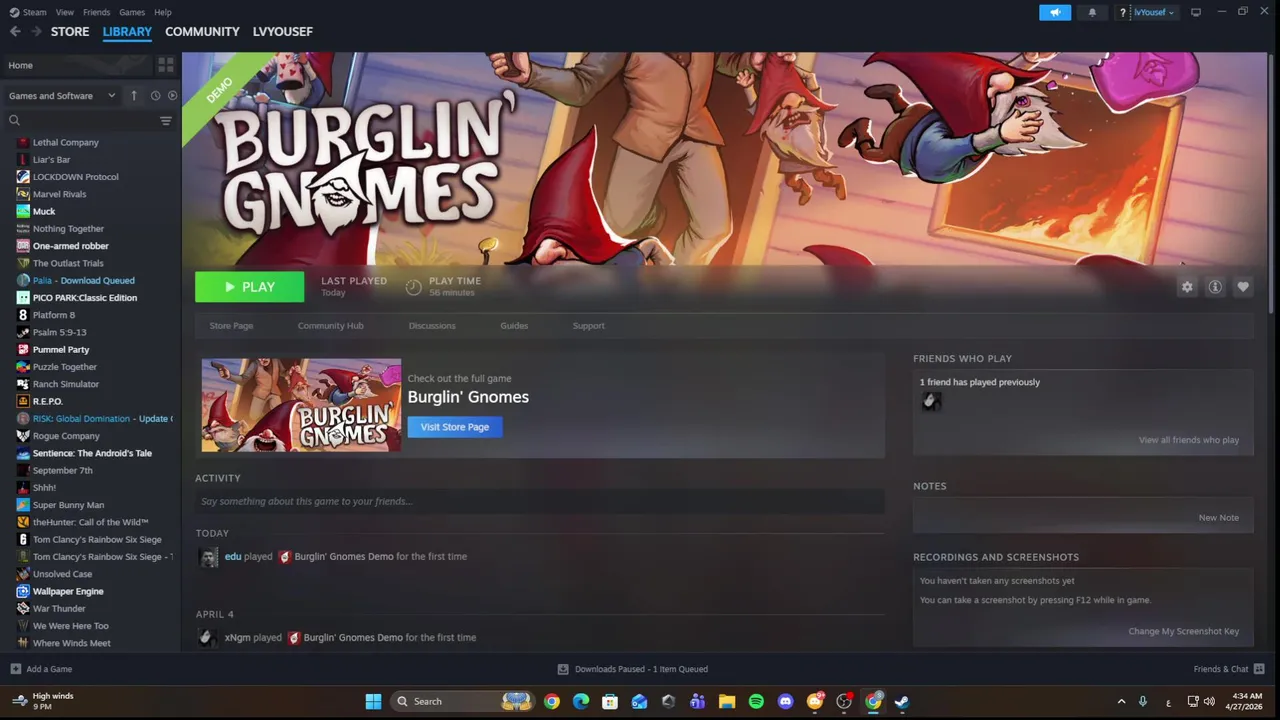Open lvYousef account dropdown
Screen dimensions: 1280x720
[x=1154, y=12]
